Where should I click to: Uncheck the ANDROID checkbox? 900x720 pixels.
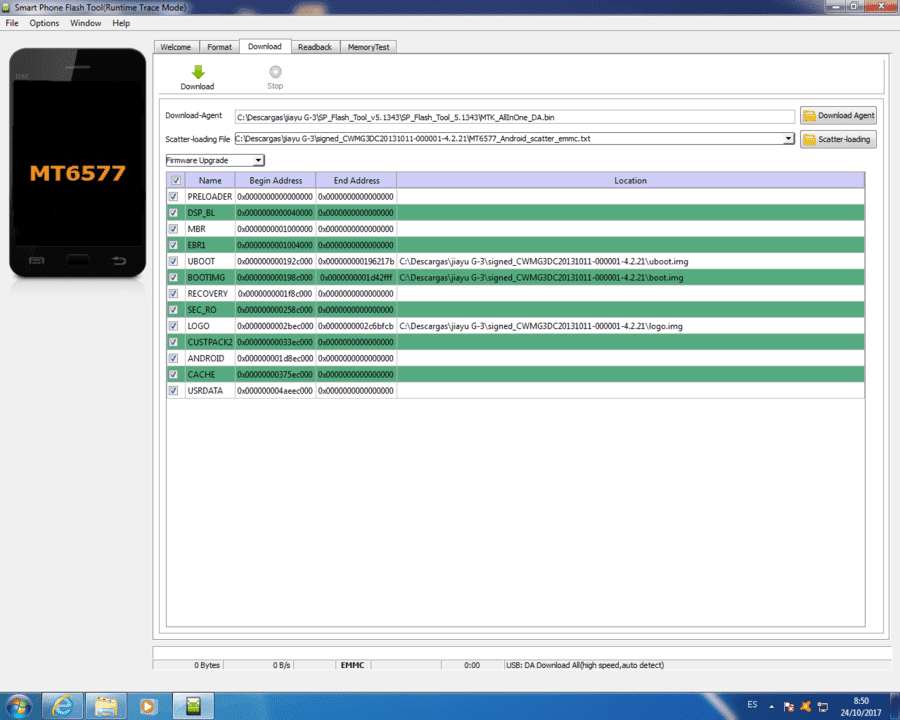[173, 358]
